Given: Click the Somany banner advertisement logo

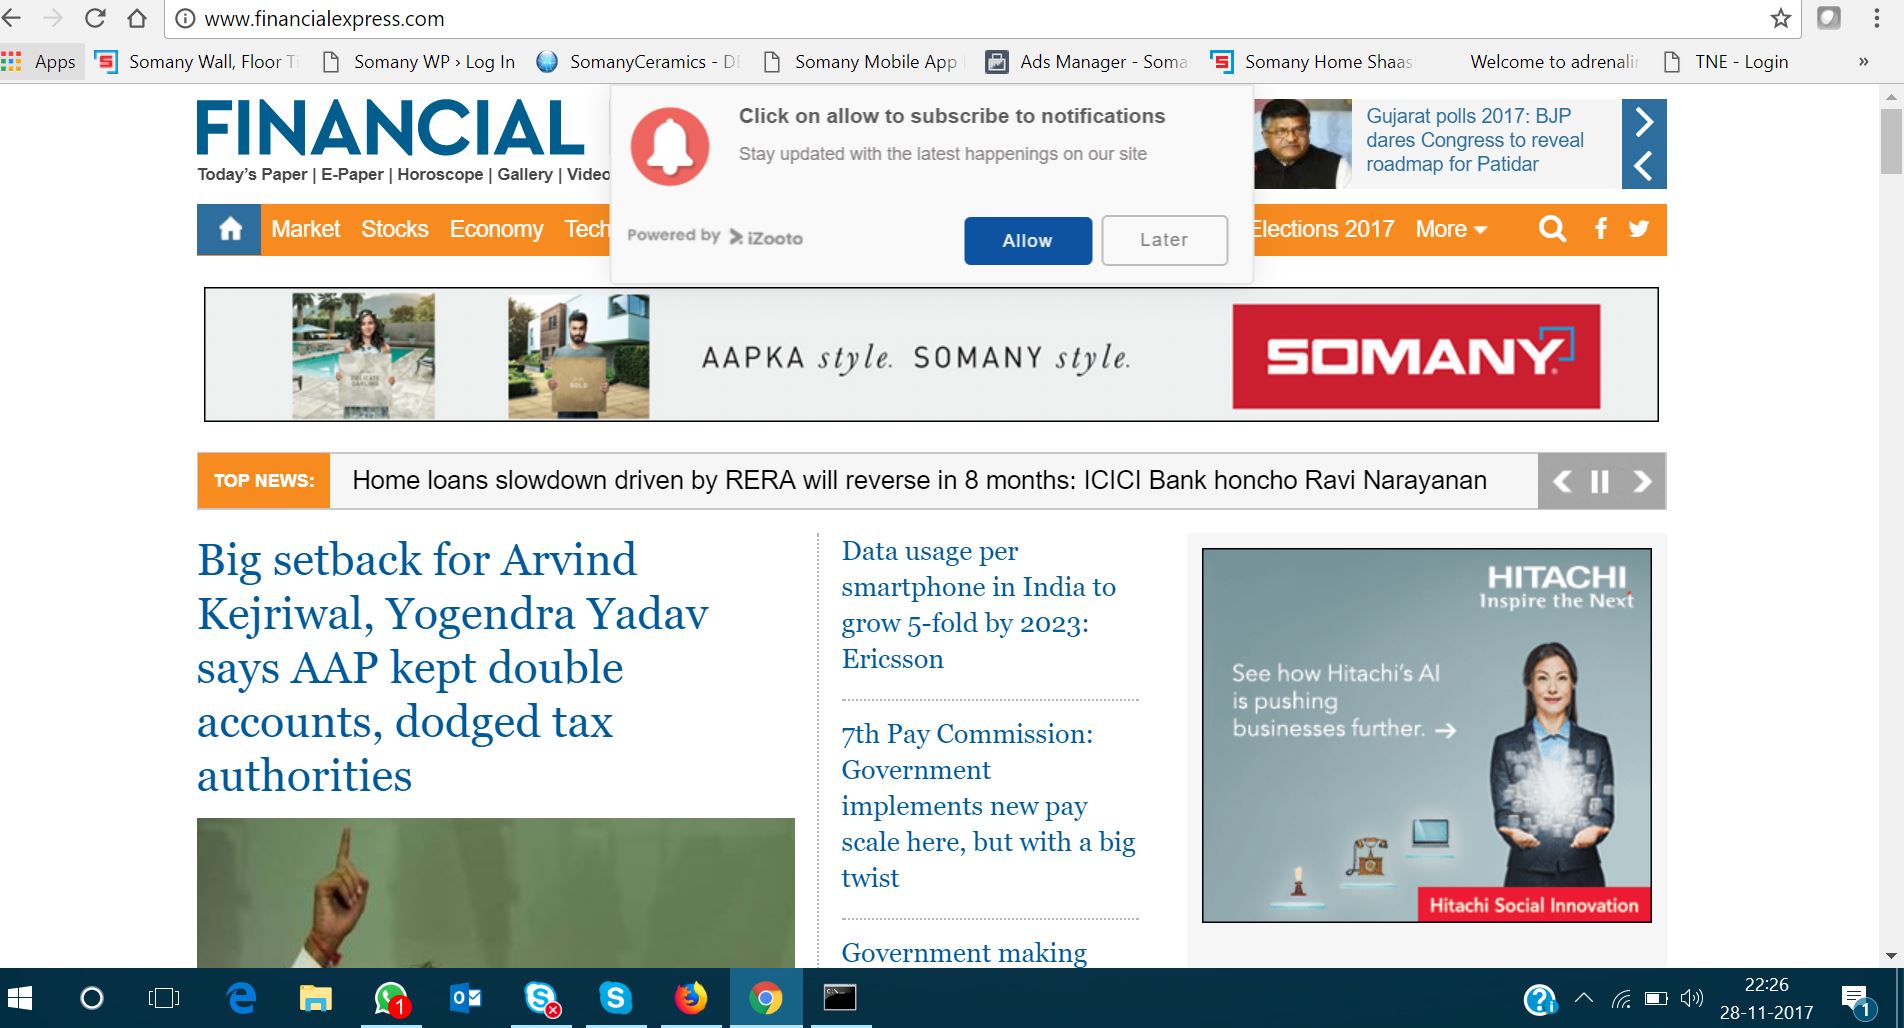Looking at the screenshot, I should [1416, 356].
